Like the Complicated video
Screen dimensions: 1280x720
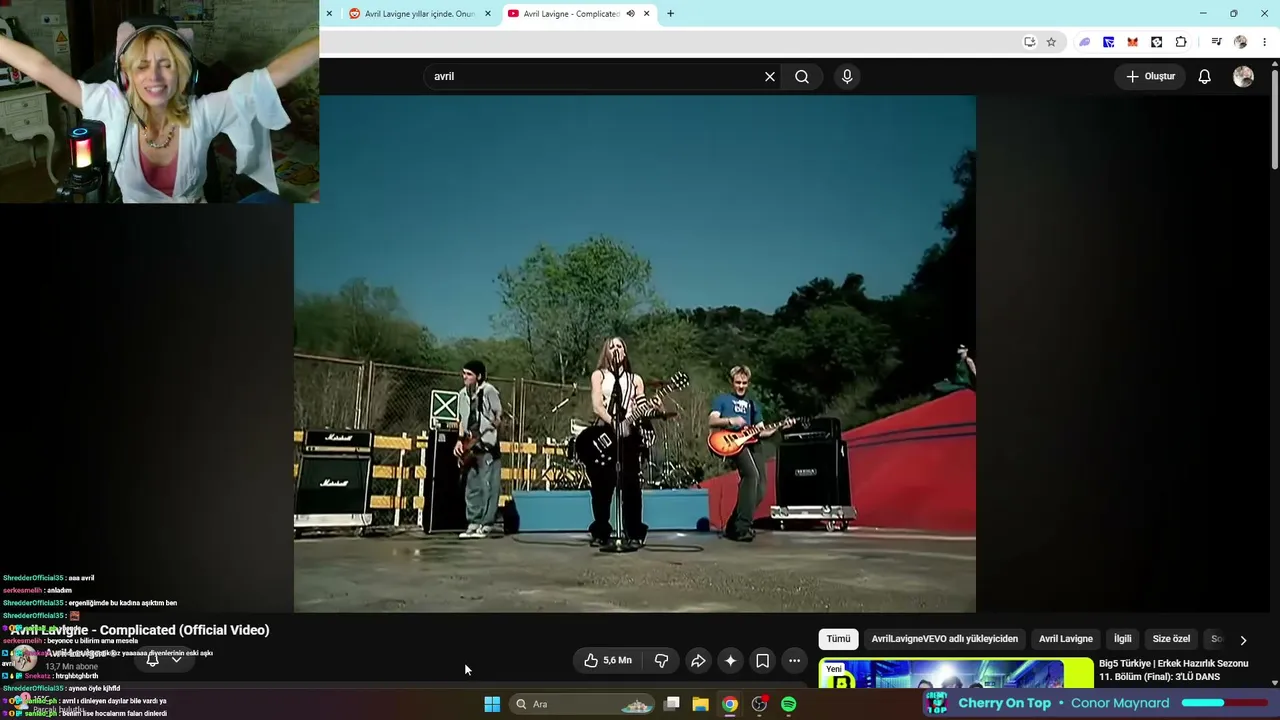(608, 660)
